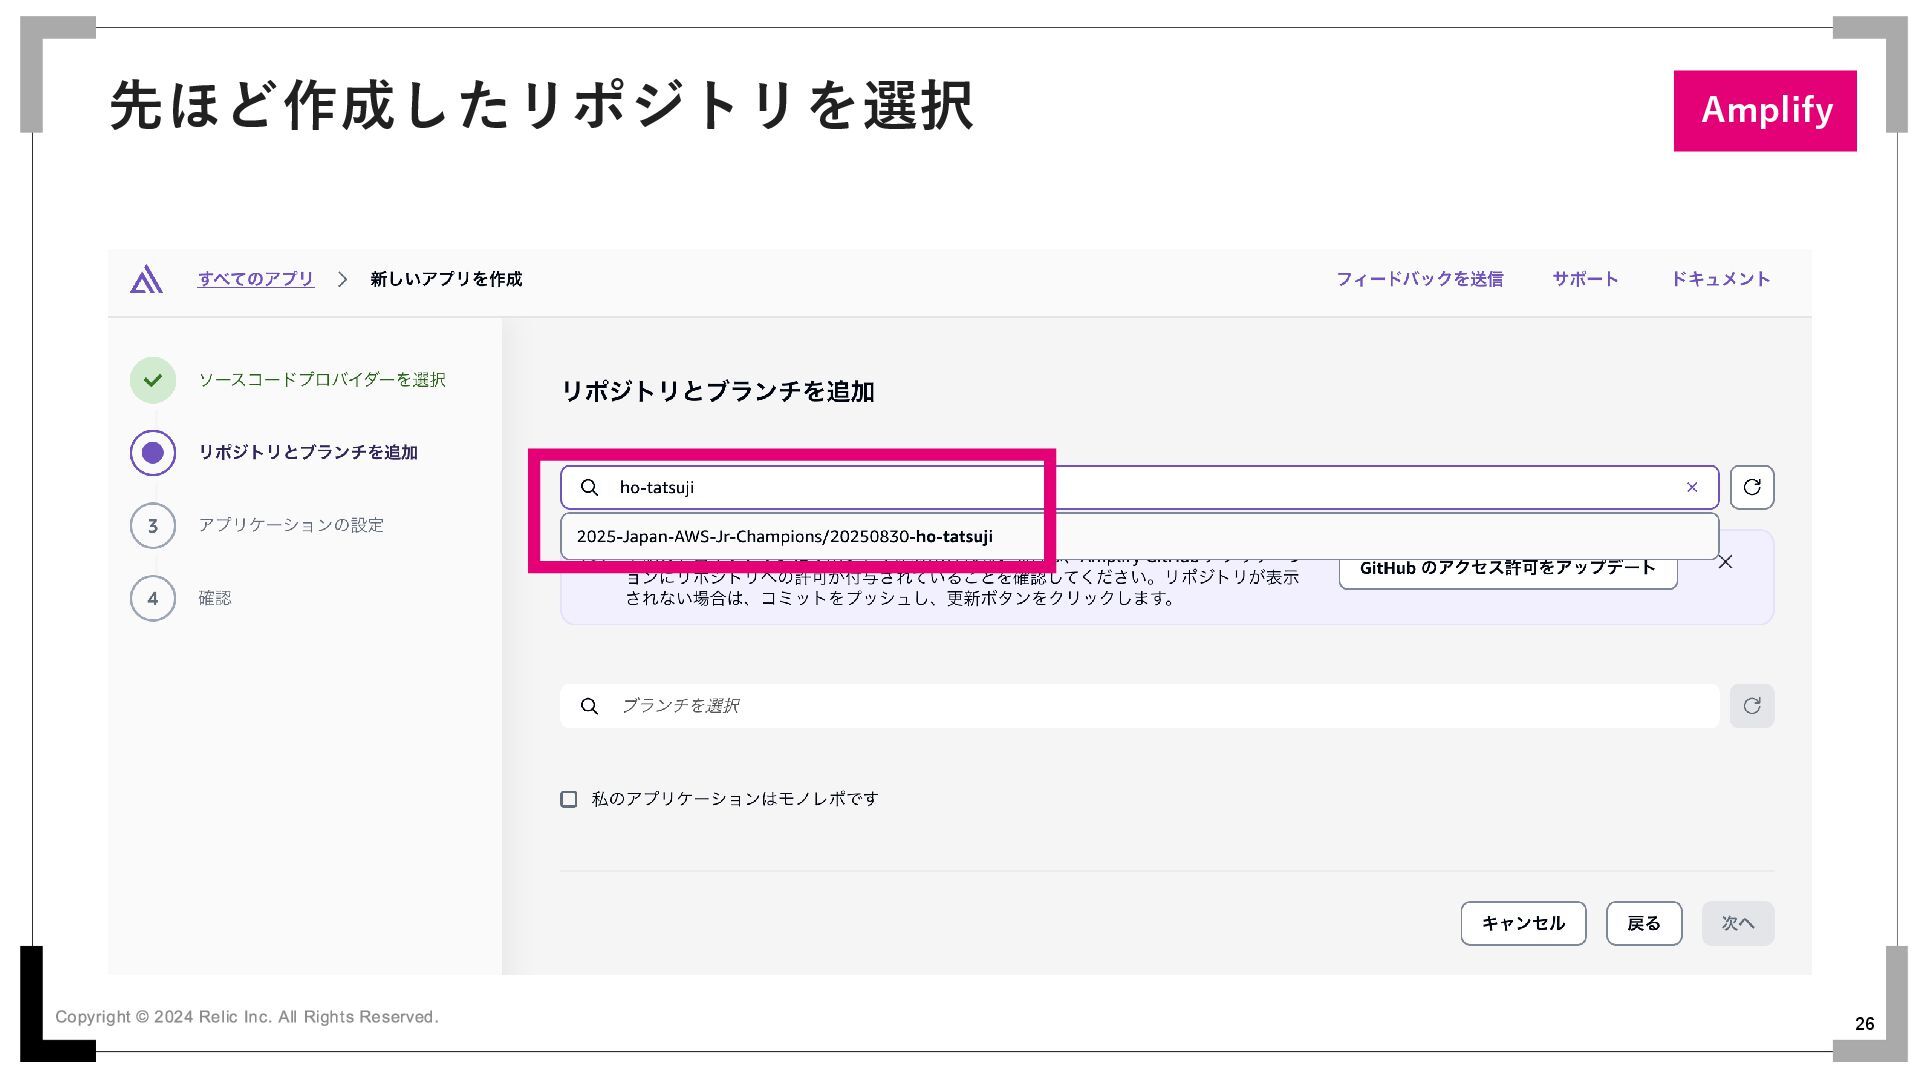The height and width of the screenshot is (1080, 1920).
Task: Choose 2025-Japan-AWS-Jr-Champions/20250830-ho-tatsuji repository option
Action: tap(1140, 536)
